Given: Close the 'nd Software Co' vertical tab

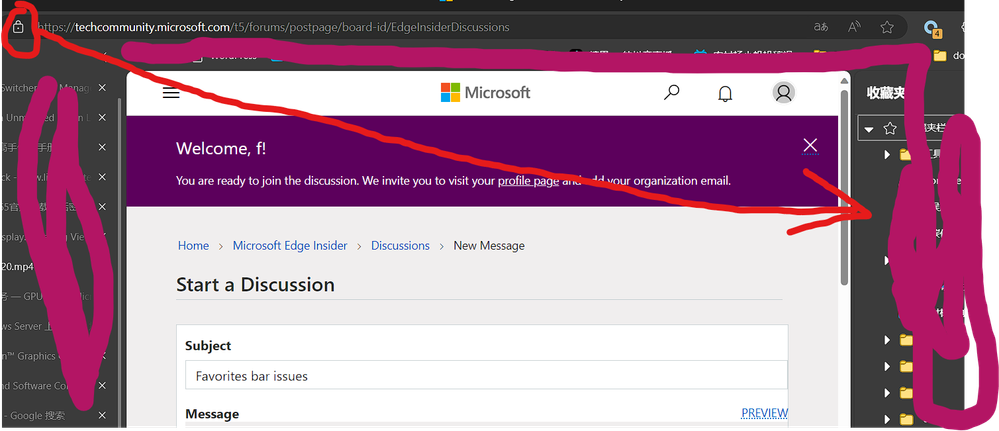Looking at the screenshot, I should 102,386.
